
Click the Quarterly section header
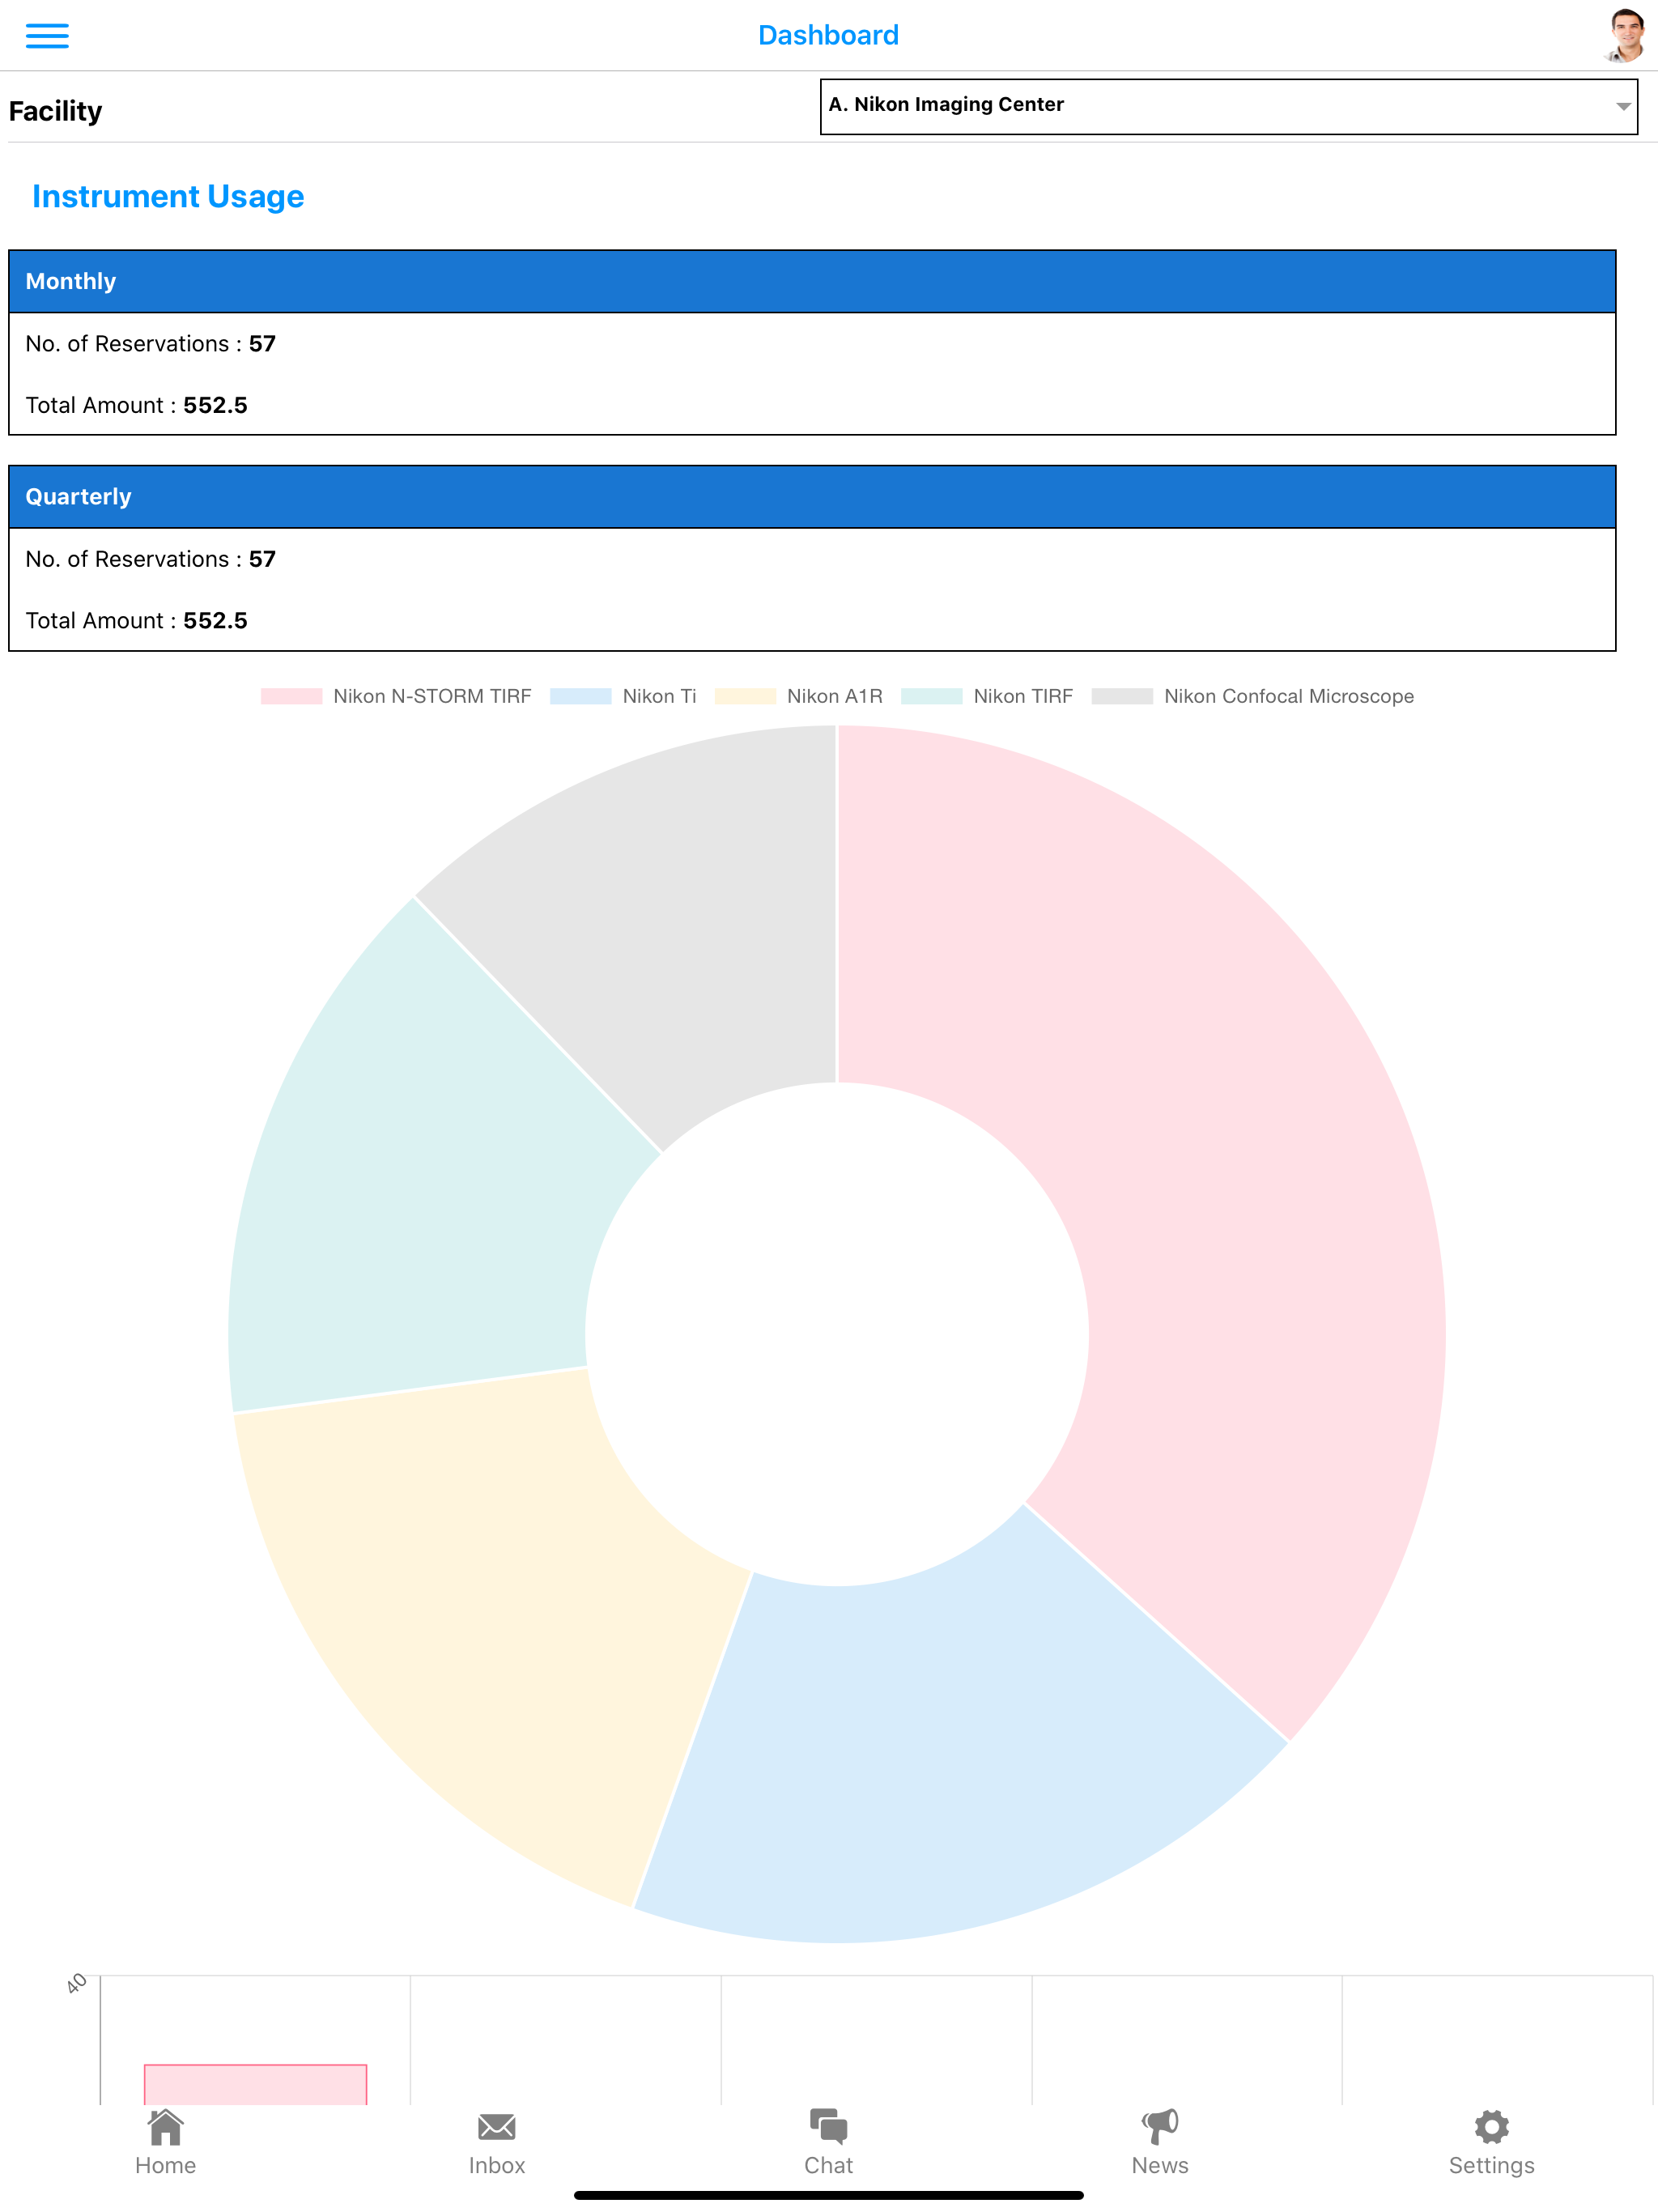[812, 496]
